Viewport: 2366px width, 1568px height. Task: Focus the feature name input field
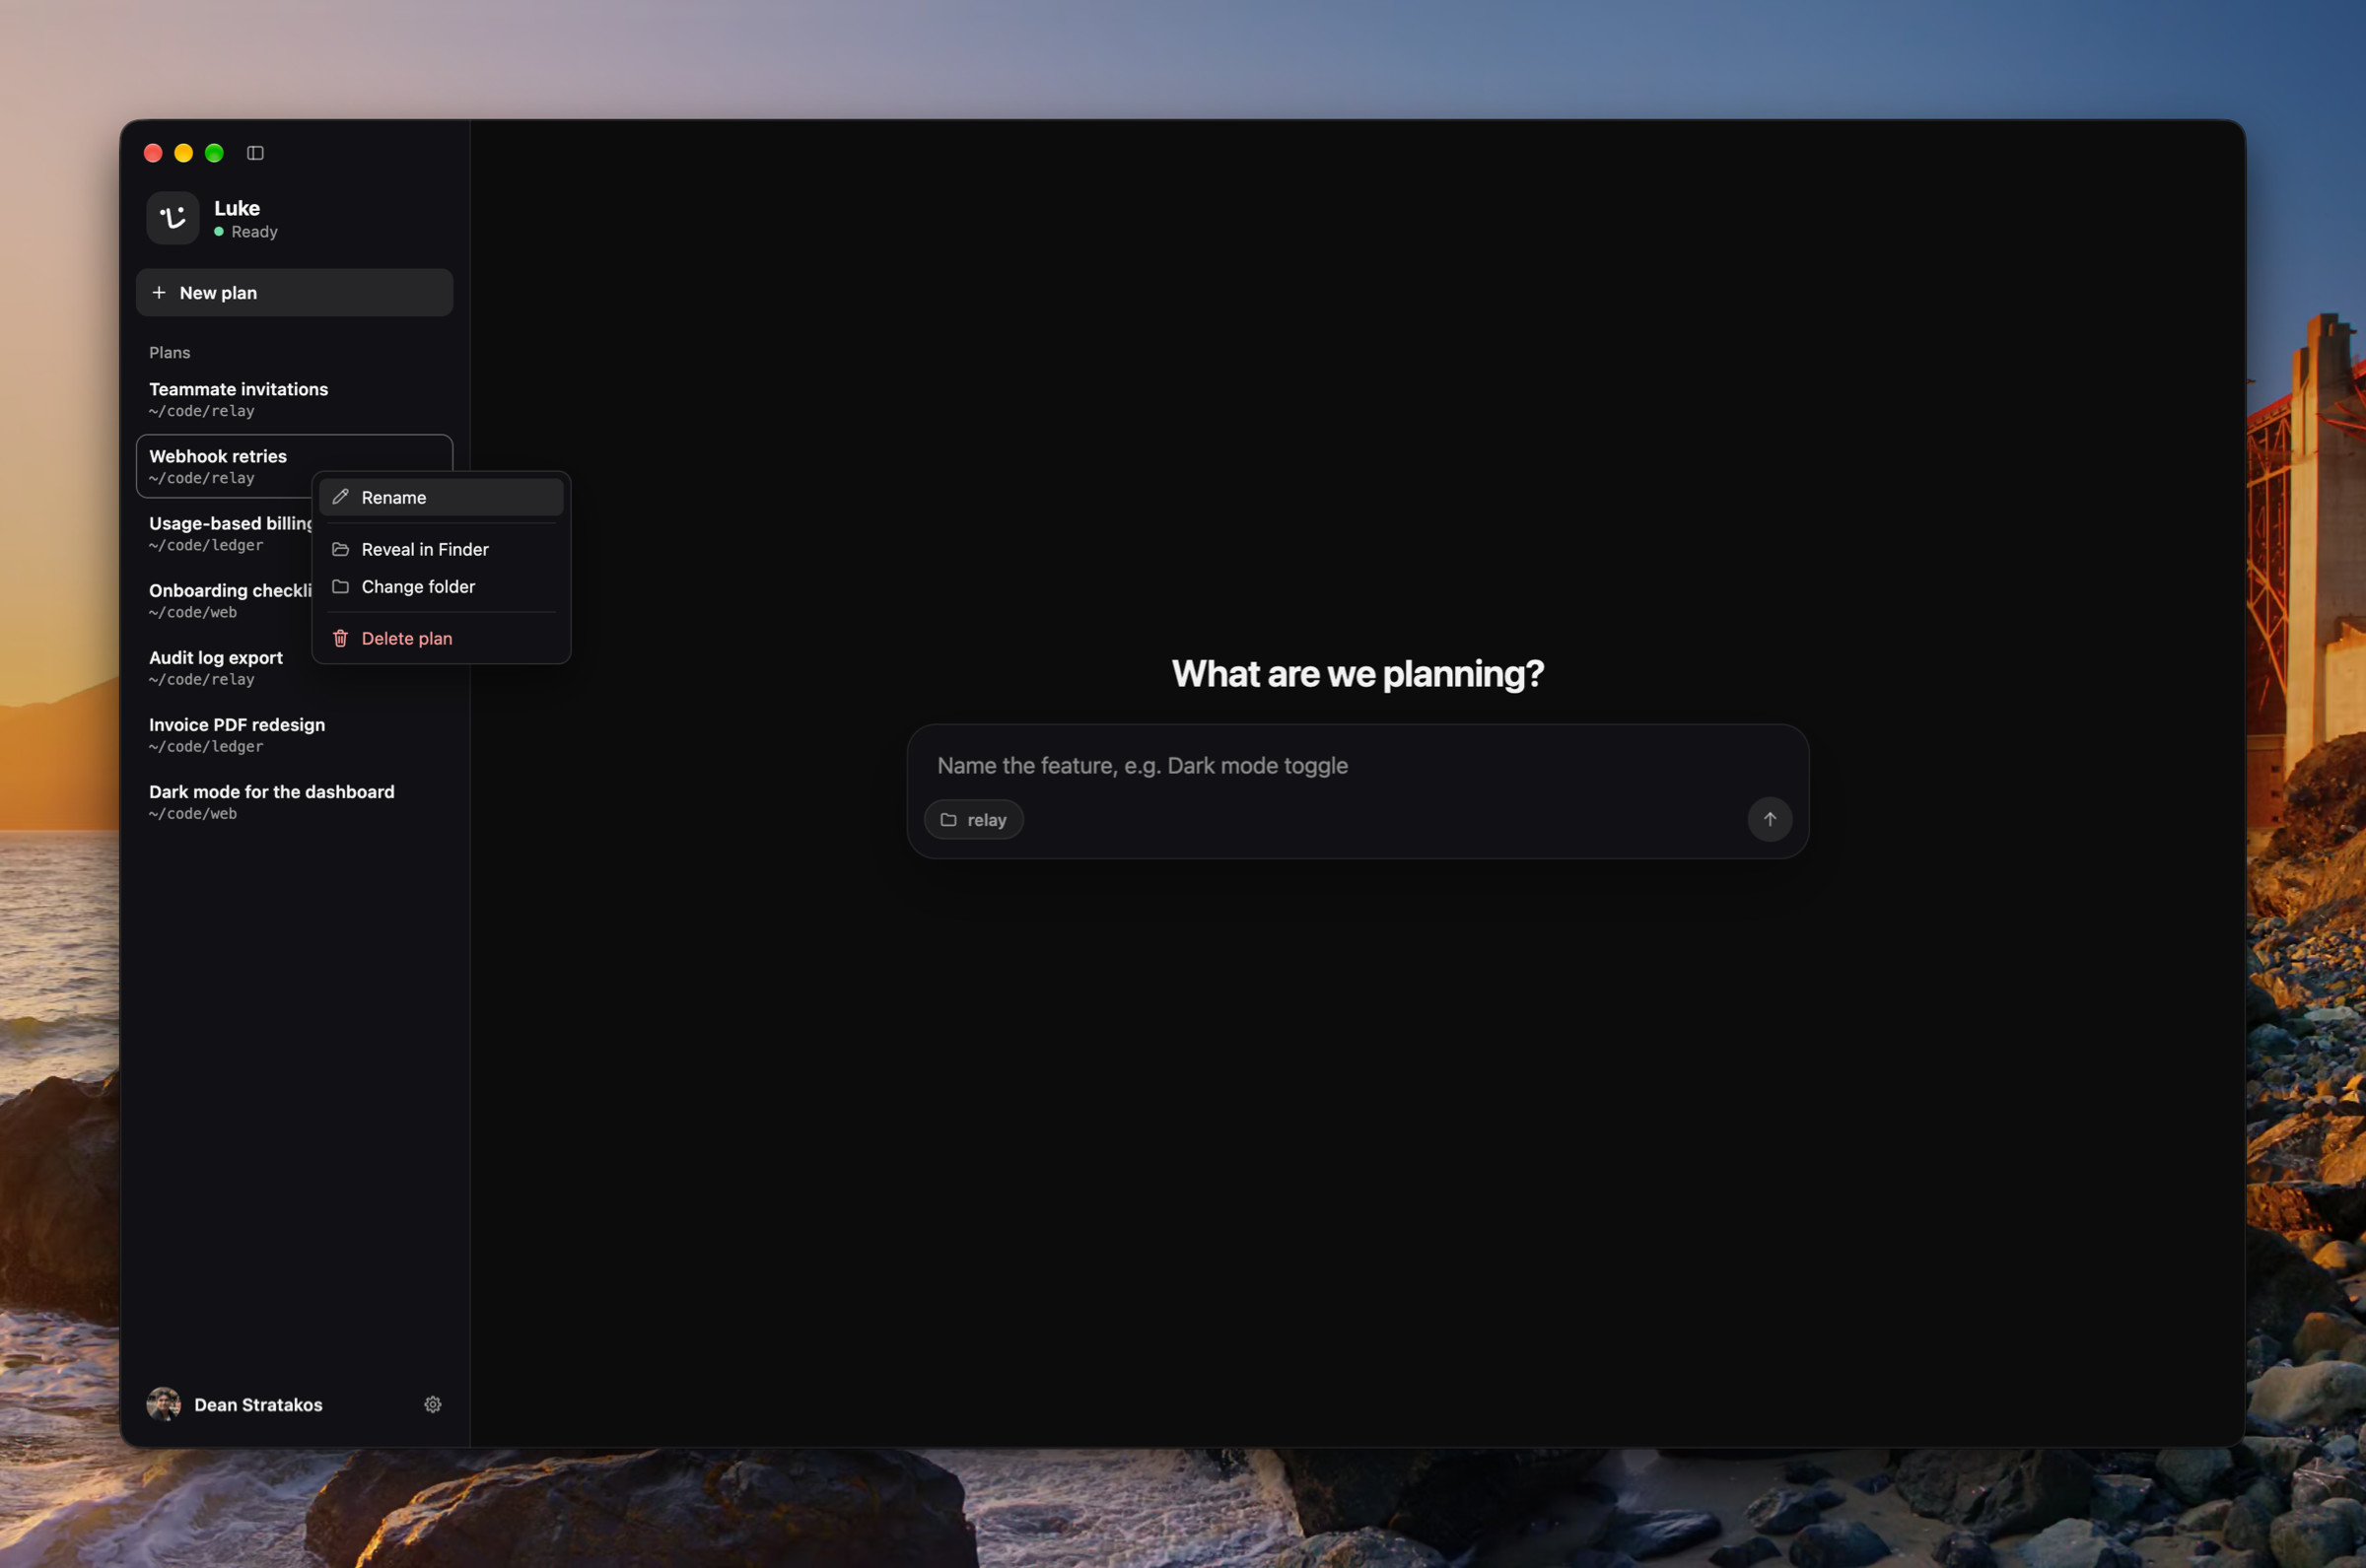click(x=1357, y=765)
